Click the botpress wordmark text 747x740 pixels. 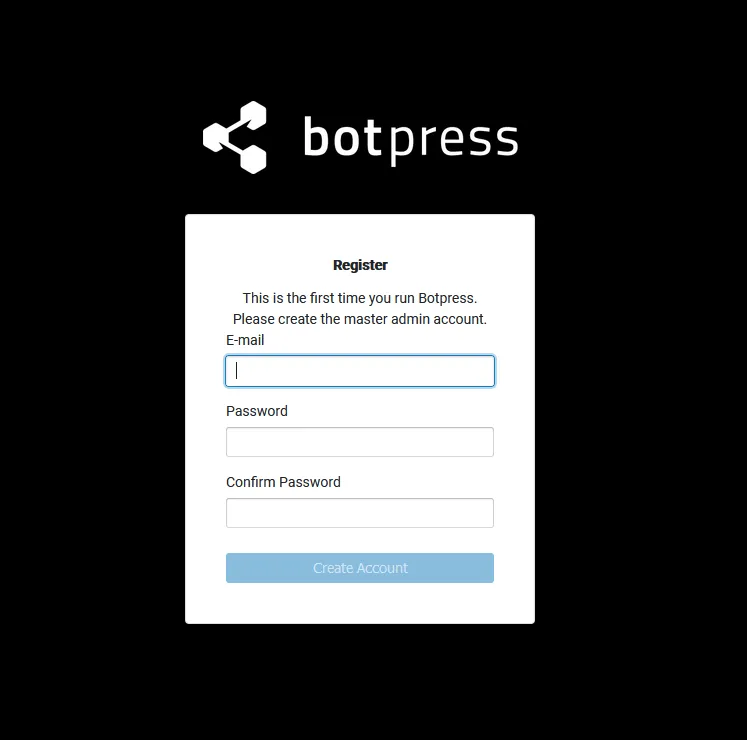(411, 139)
